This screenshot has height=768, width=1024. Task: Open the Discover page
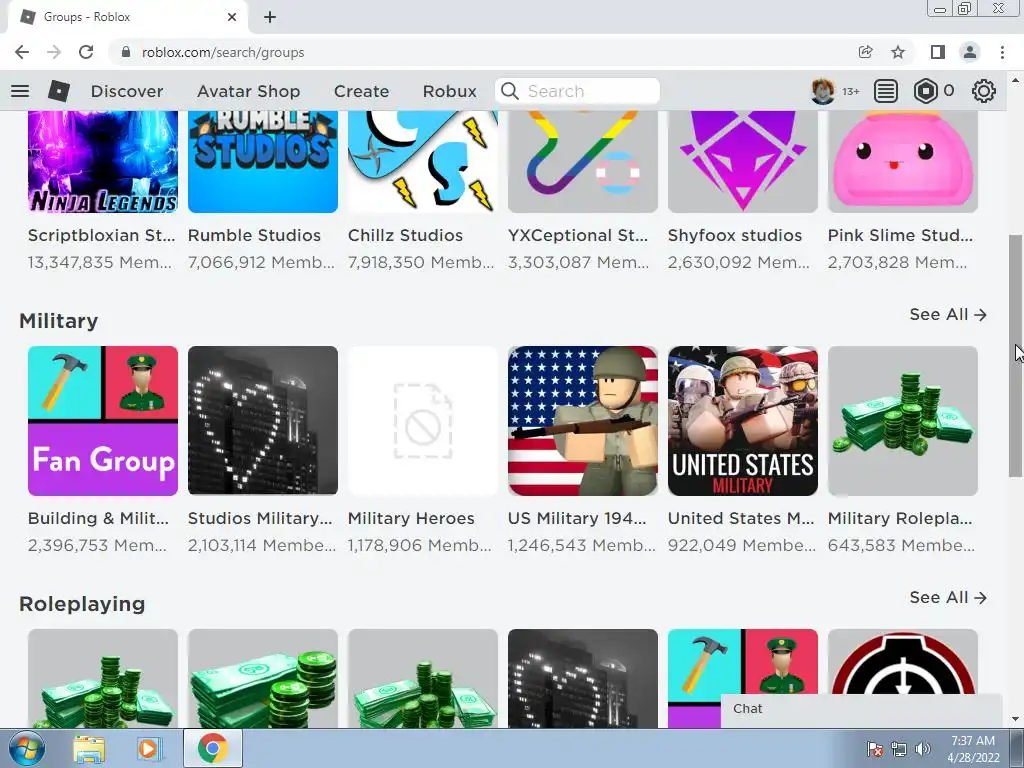tap(127, 91)
